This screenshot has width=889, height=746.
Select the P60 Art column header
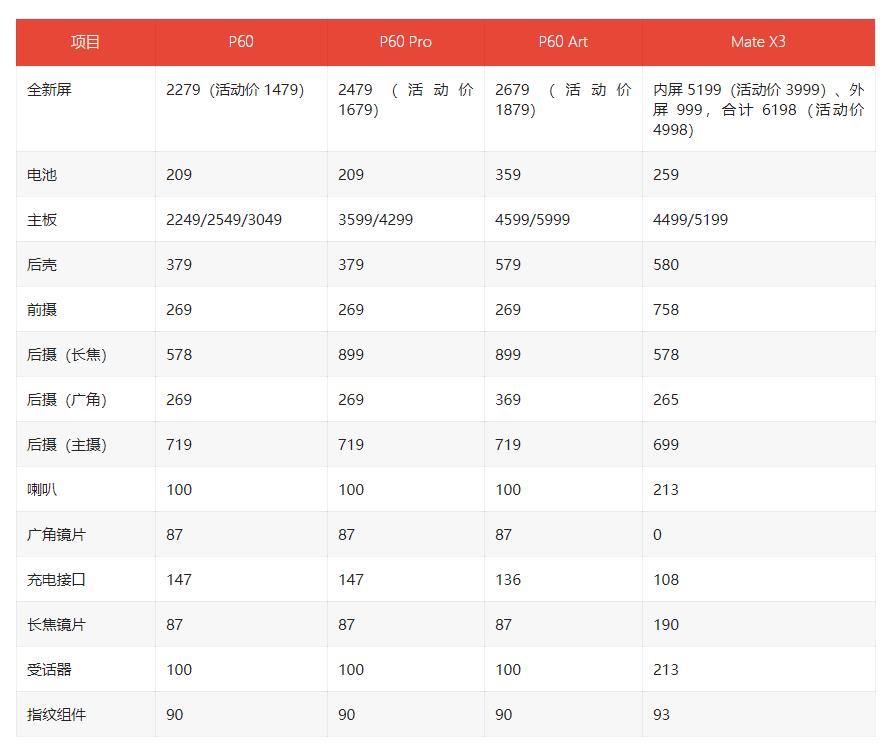[x=563, y=42]
